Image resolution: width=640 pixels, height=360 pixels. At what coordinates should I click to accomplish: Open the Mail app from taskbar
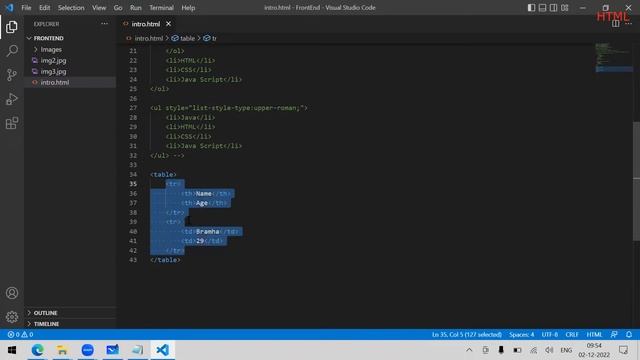pyautogui.click(x=113, y=350)
